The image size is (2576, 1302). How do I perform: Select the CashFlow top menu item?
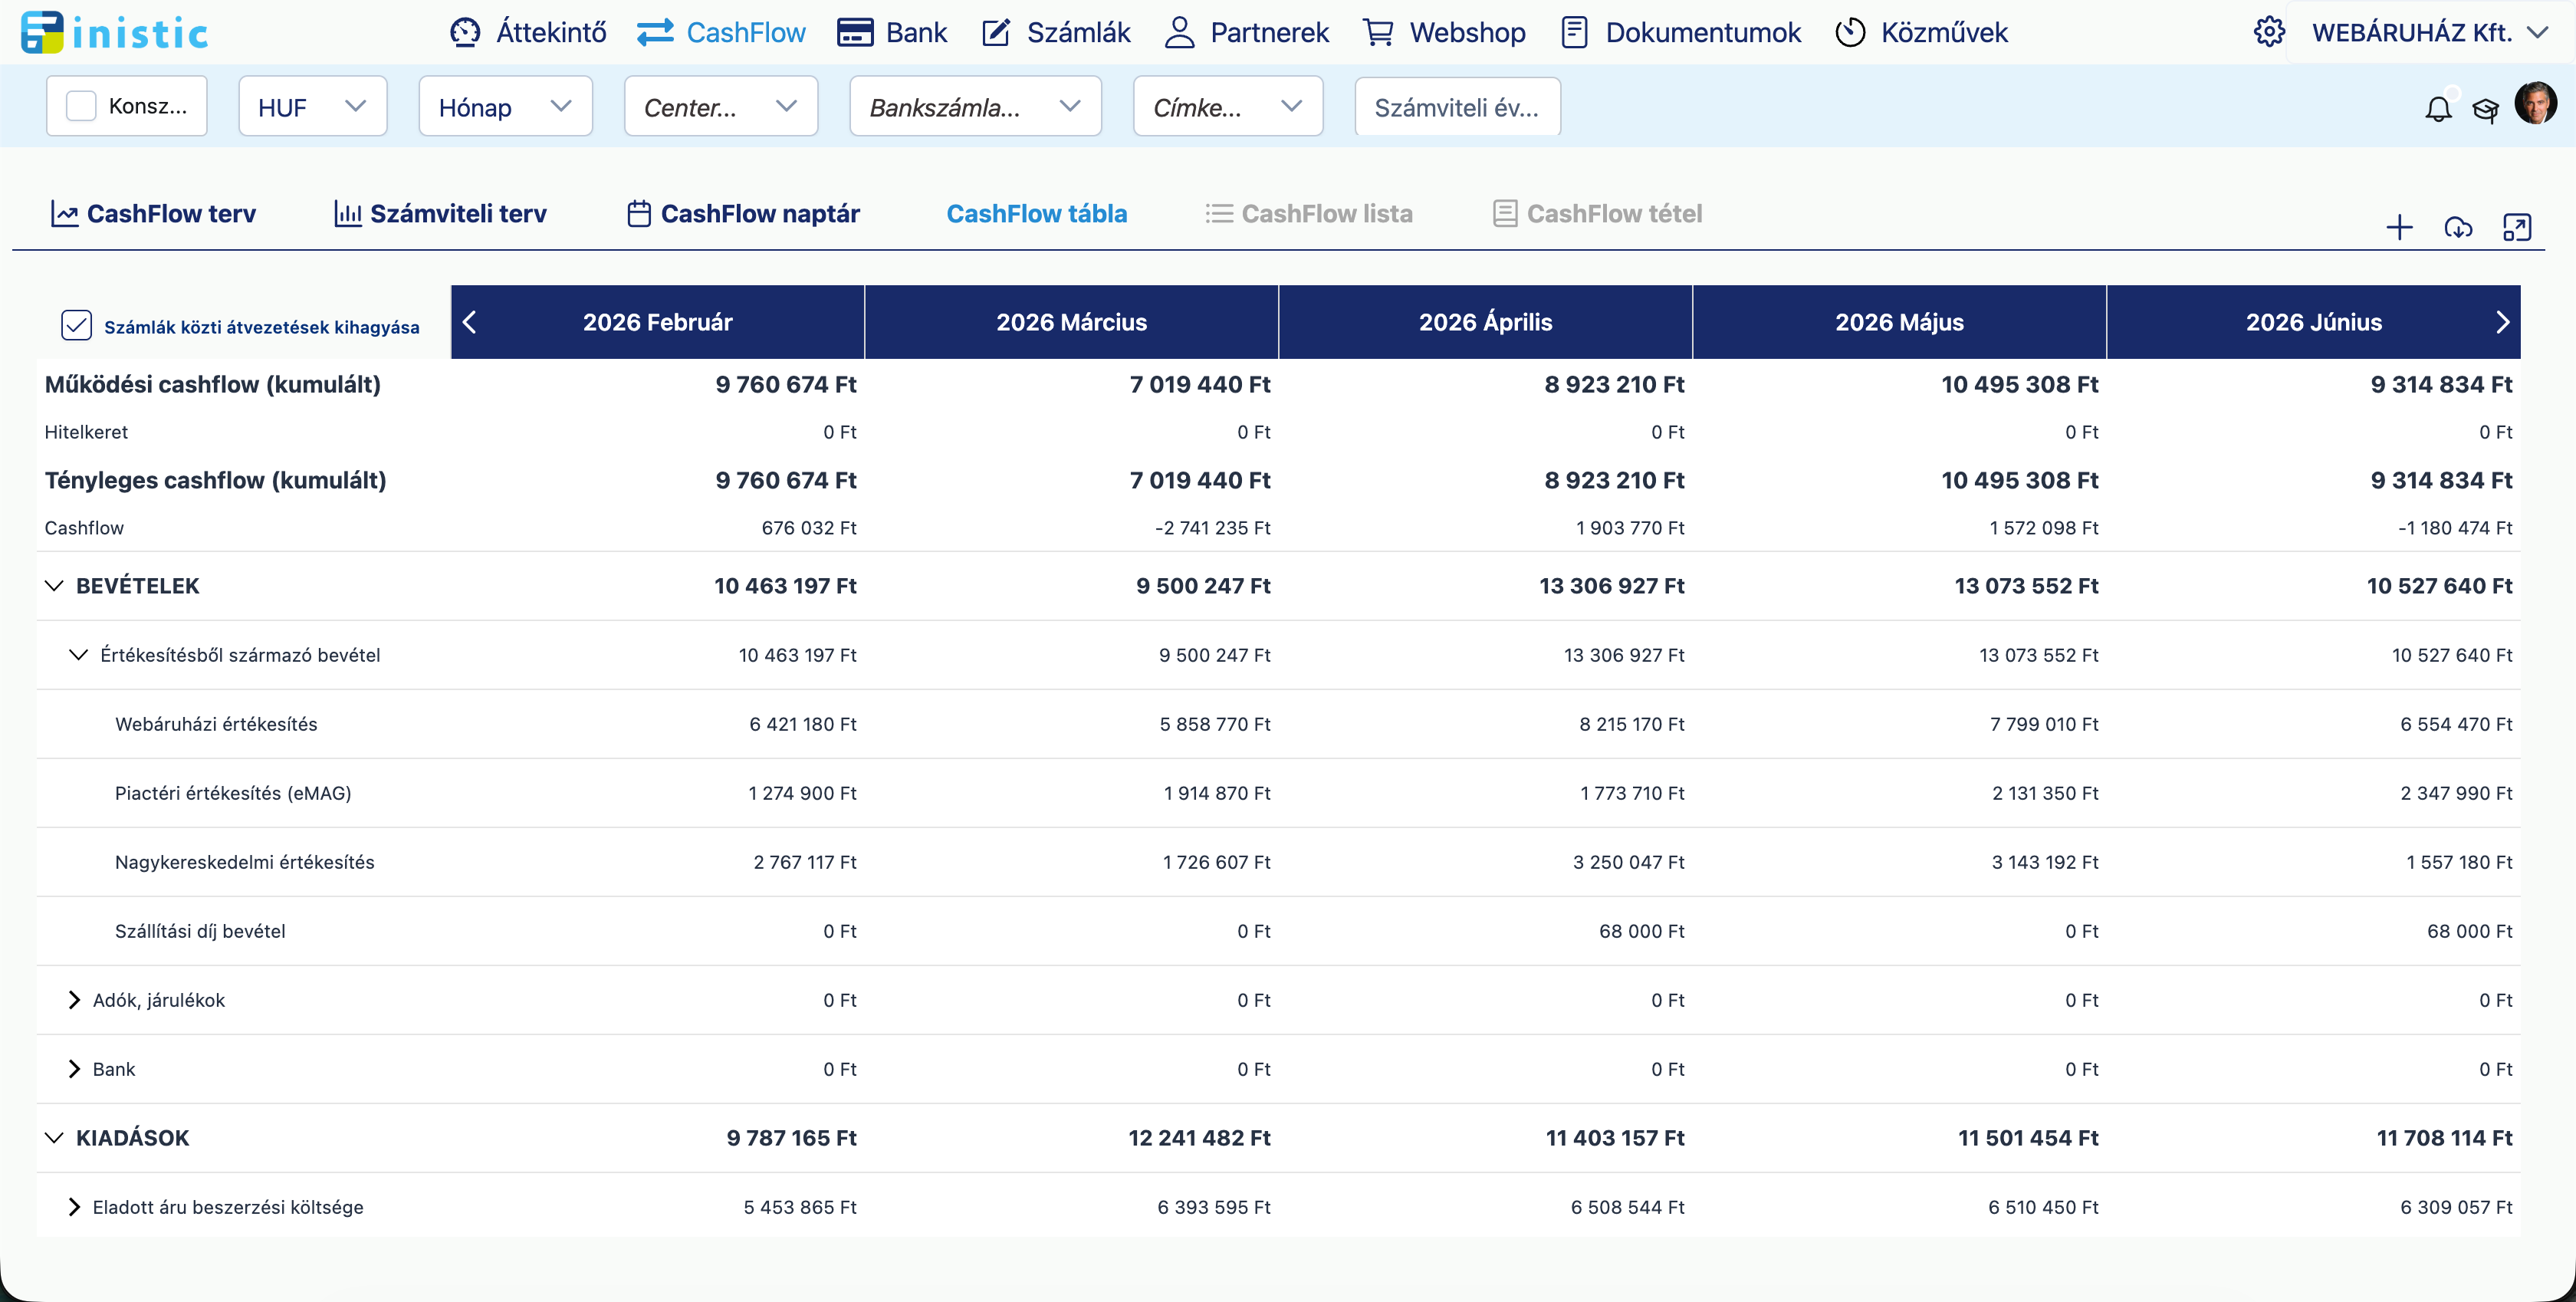click(721, 33)
